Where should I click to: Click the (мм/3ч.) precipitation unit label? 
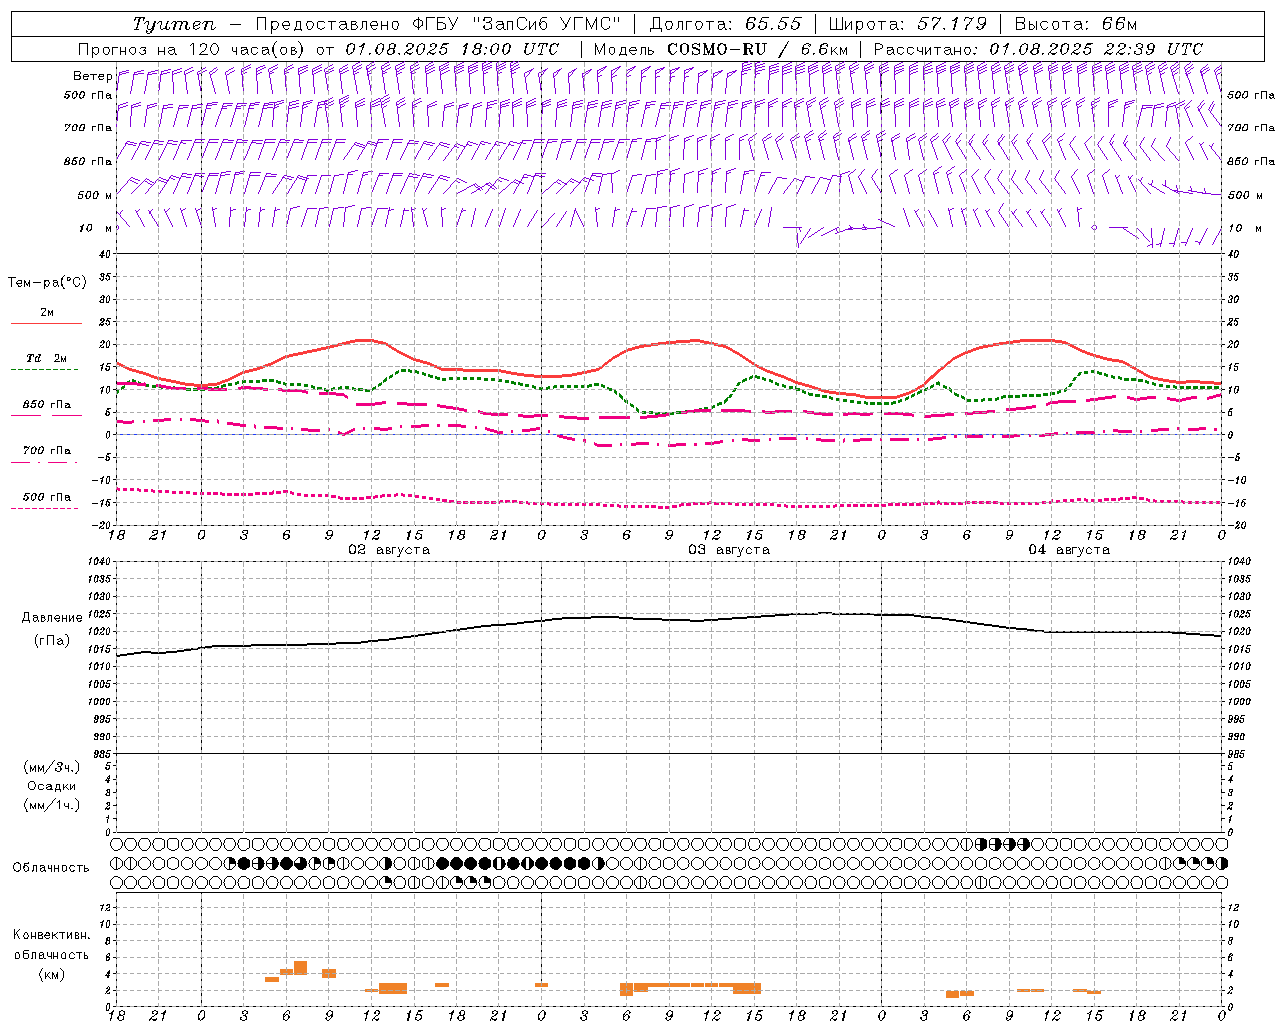(52, 767)
